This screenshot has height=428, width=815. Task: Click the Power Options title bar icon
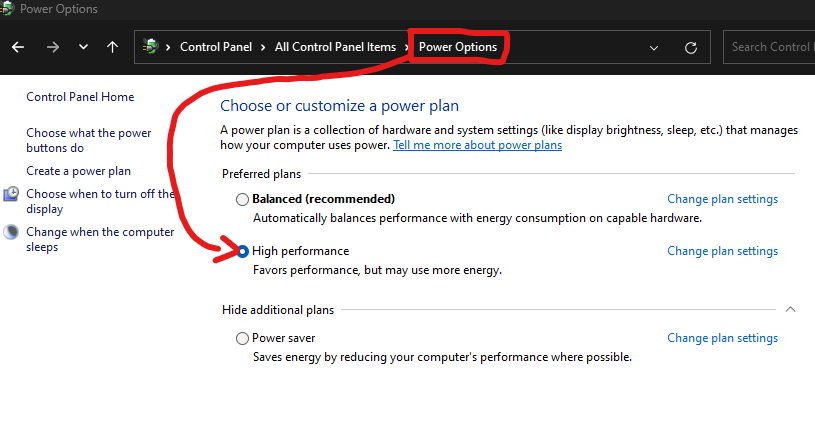pos(7,9)
